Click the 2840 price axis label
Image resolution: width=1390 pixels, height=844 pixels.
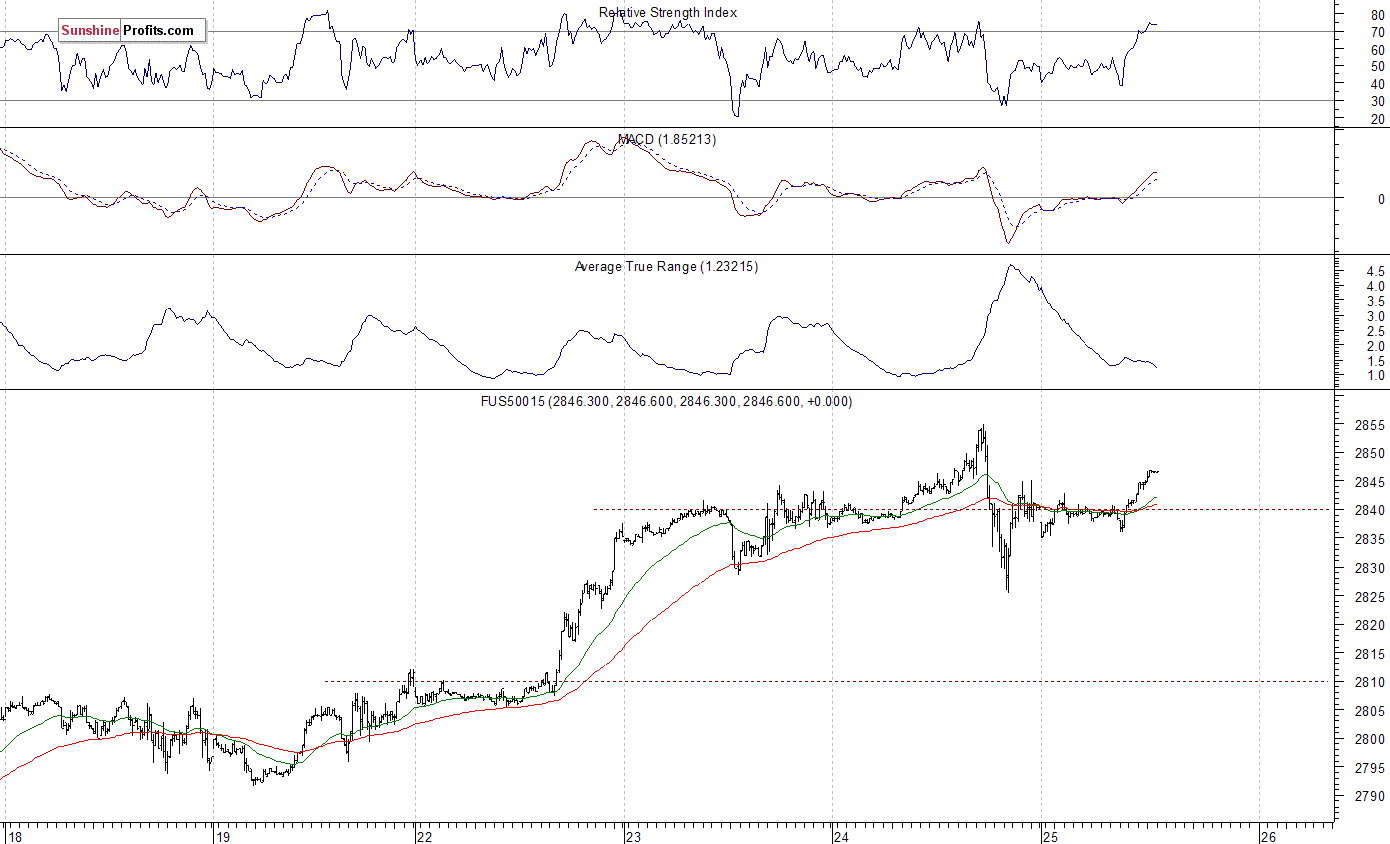1369,511
